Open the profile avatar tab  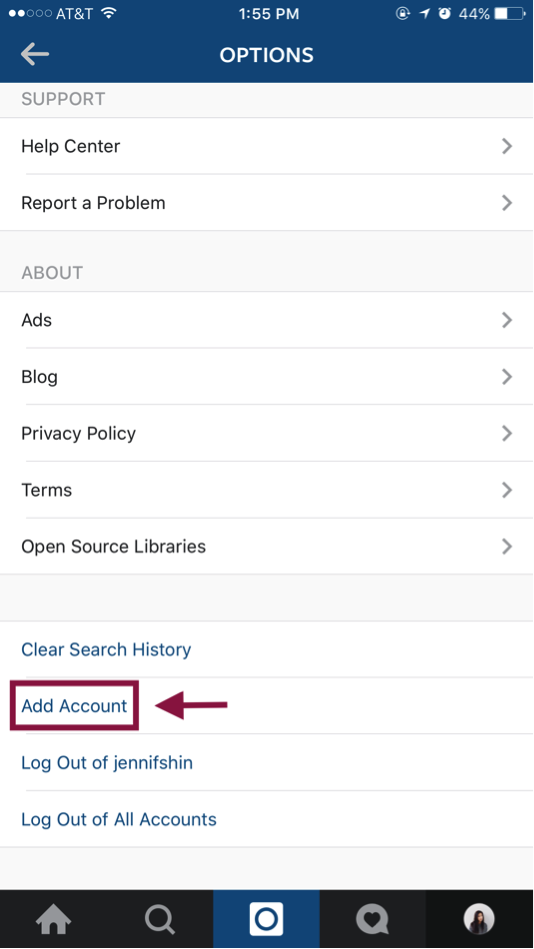[x=480, y=919]
